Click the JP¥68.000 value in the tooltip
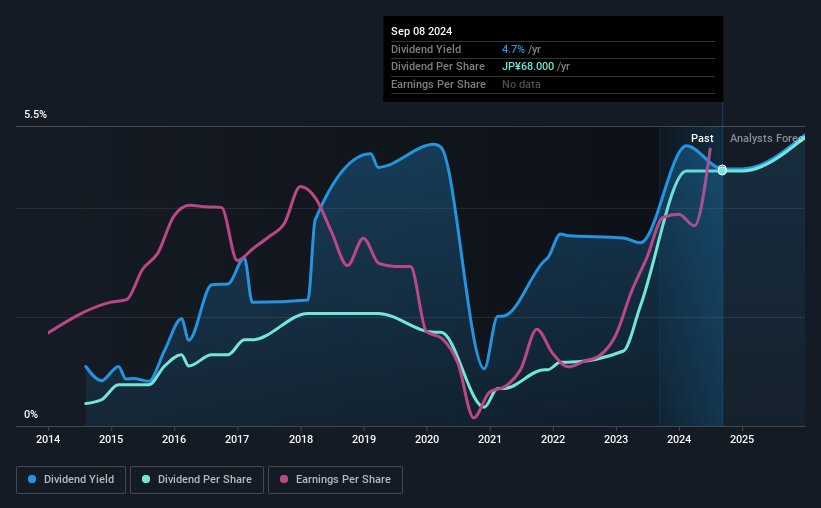This screenshot has height=508, width=821. [x=534, y=66]
